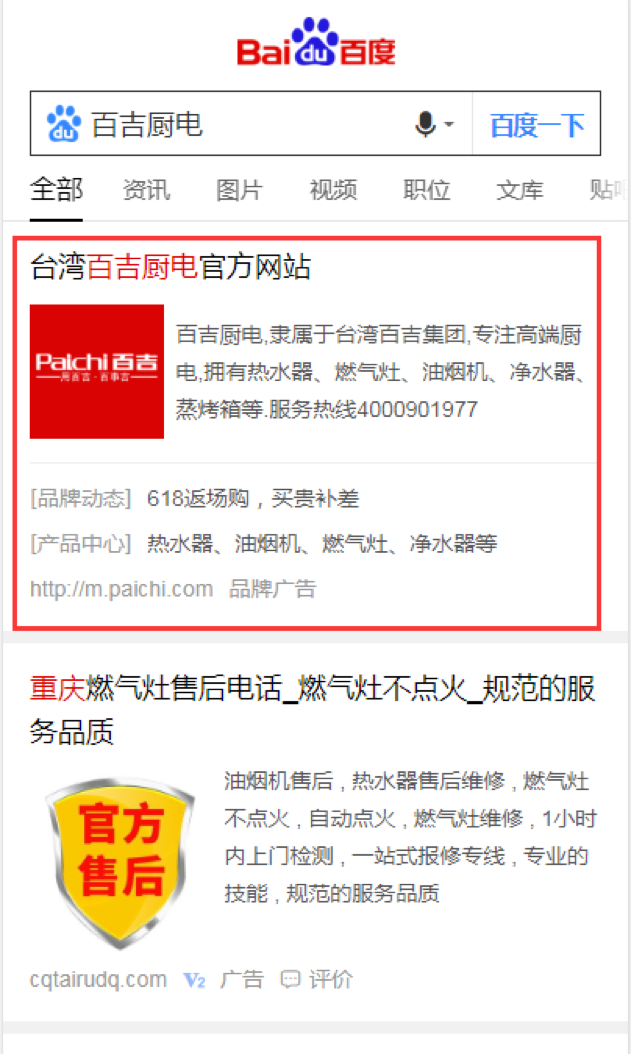Image resolution: width=631 pixels, height=1054 pixels.
Task: Click the paw icon in search box
Action: (x=64, y=124)
